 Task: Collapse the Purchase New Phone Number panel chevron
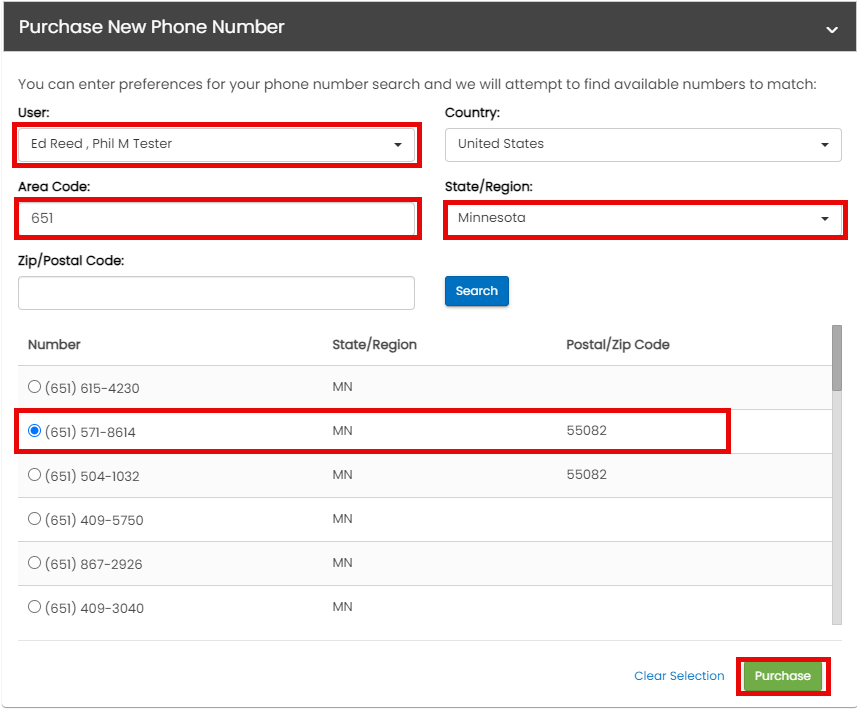pyautogui.click(x=831, y=30)
